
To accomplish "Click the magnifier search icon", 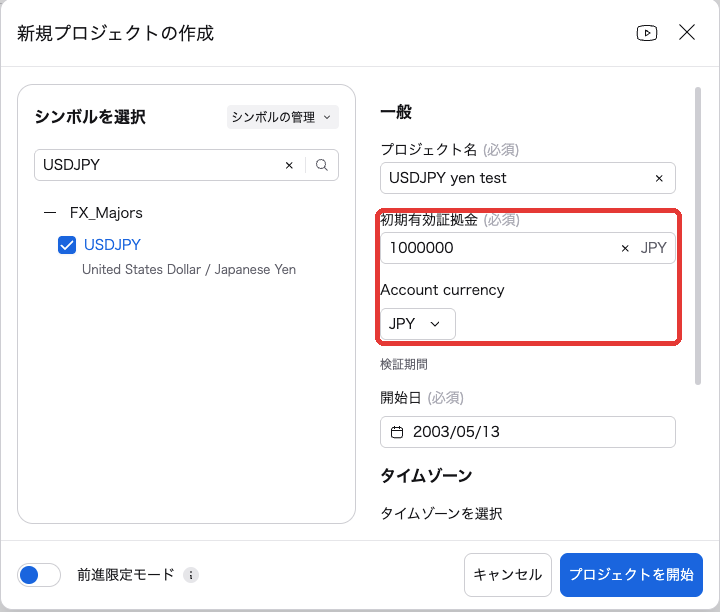I will pyautogui.click(x=322, y=165).
